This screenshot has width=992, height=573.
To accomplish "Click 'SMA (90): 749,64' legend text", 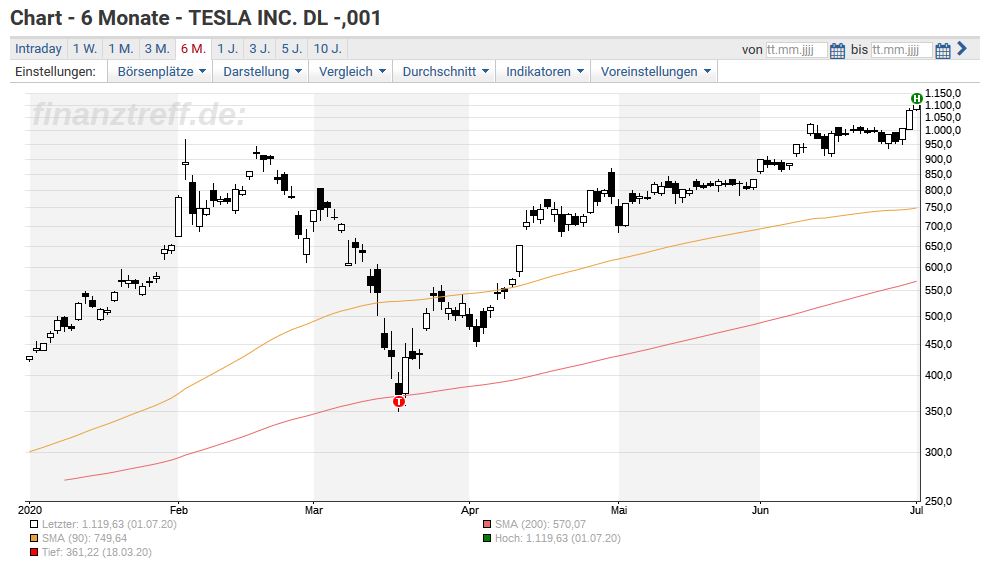I will [x=84, y=538].
